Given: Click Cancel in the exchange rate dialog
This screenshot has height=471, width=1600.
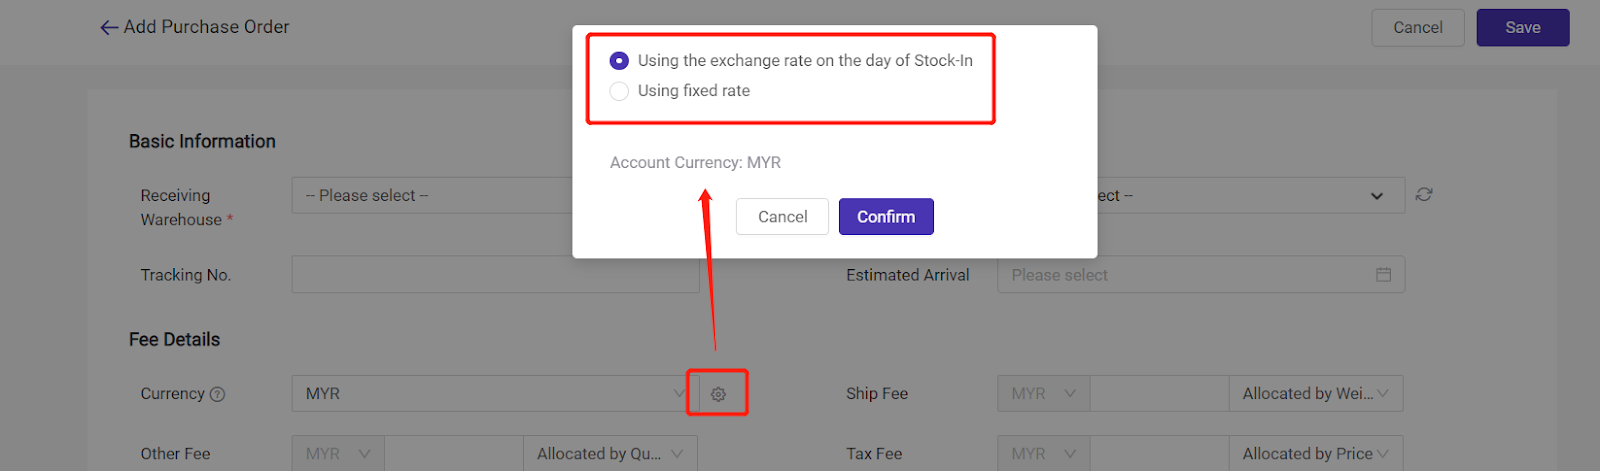Looking at the screenshot, I should coord(782,217).
